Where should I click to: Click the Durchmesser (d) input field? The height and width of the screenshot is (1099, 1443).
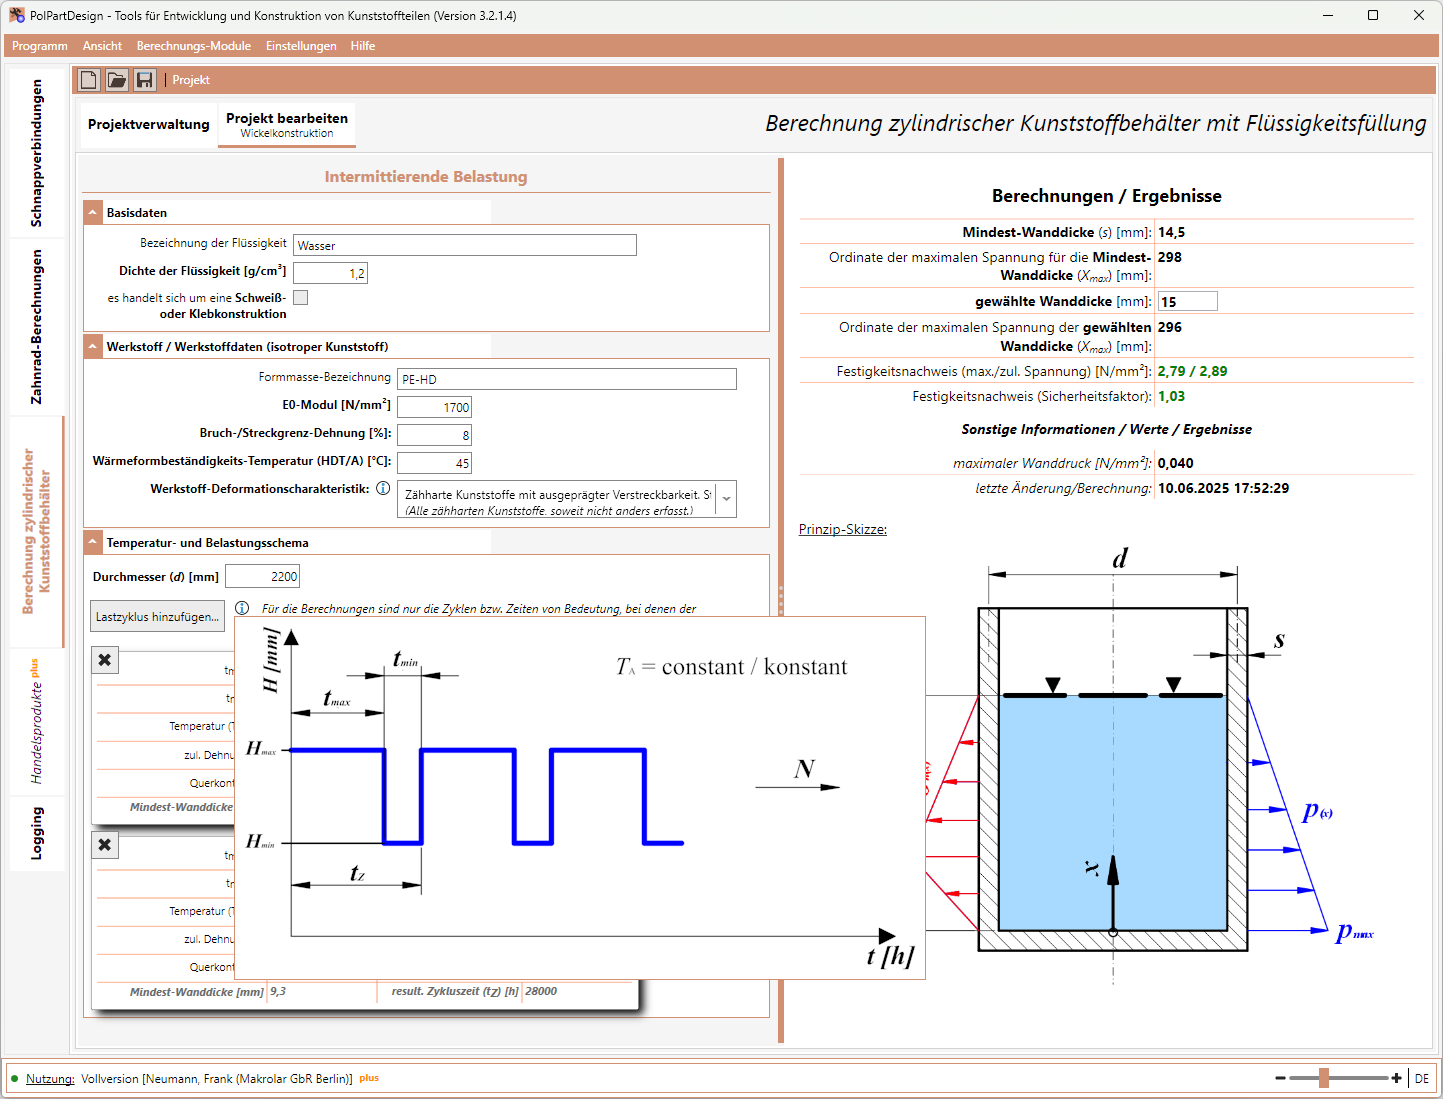click(x=262, y=576)
